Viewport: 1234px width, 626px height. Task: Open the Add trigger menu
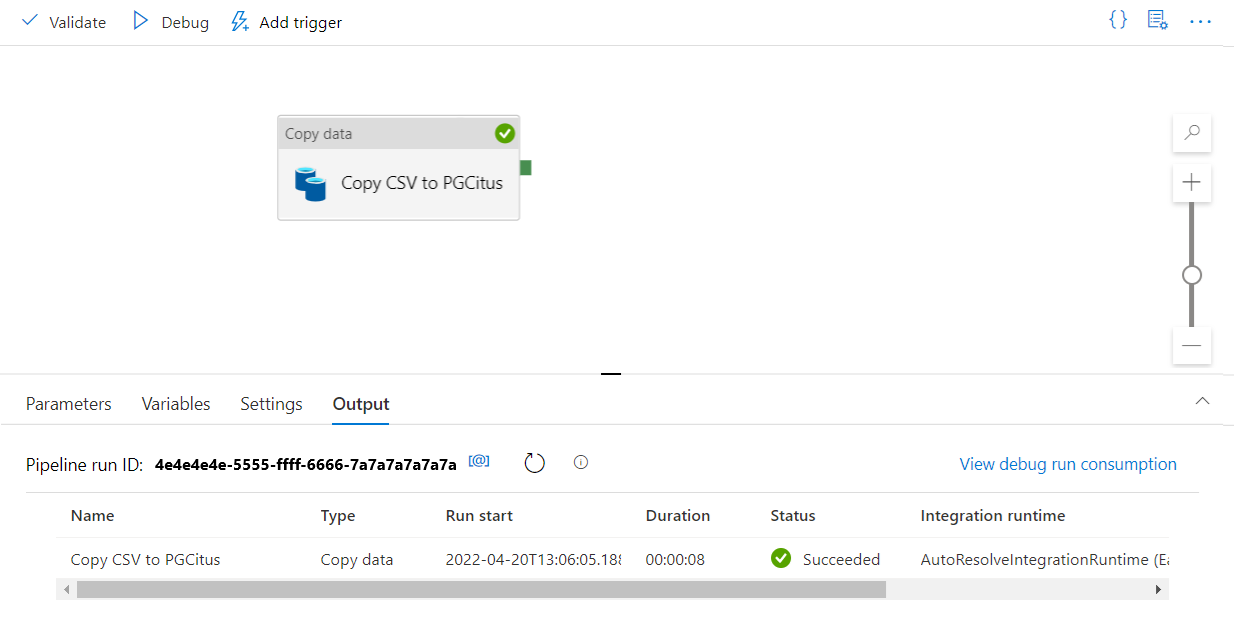point(285,21)
